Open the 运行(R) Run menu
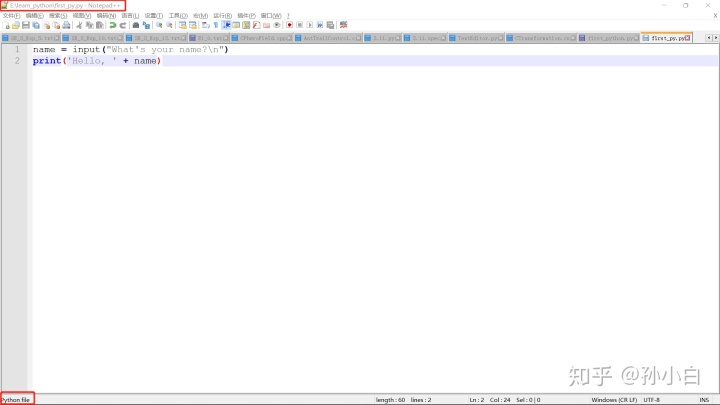 (223, 16)
